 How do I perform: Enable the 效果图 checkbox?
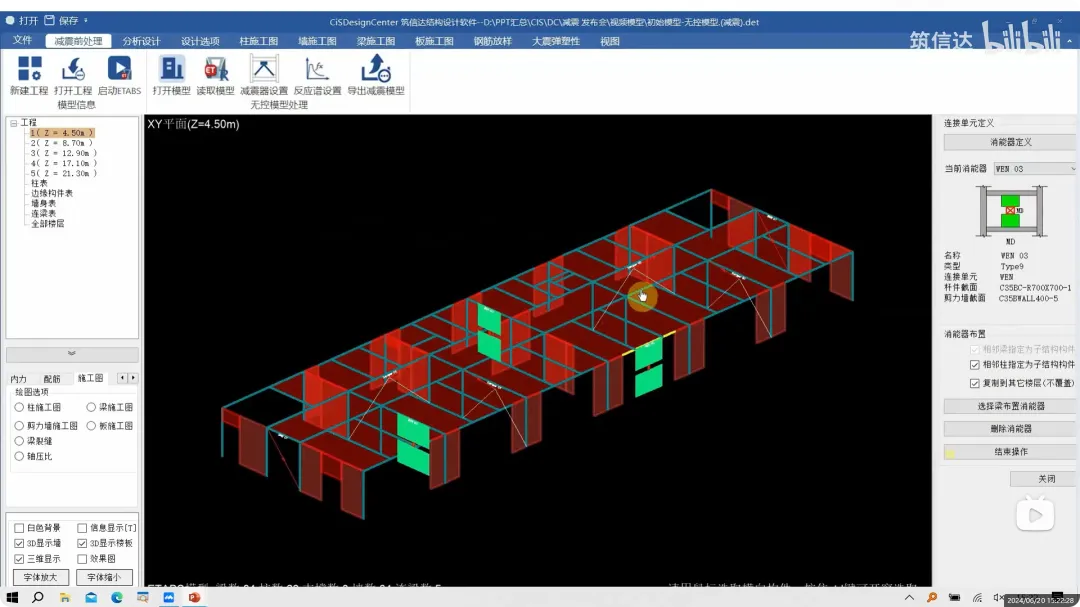(82, 559)
